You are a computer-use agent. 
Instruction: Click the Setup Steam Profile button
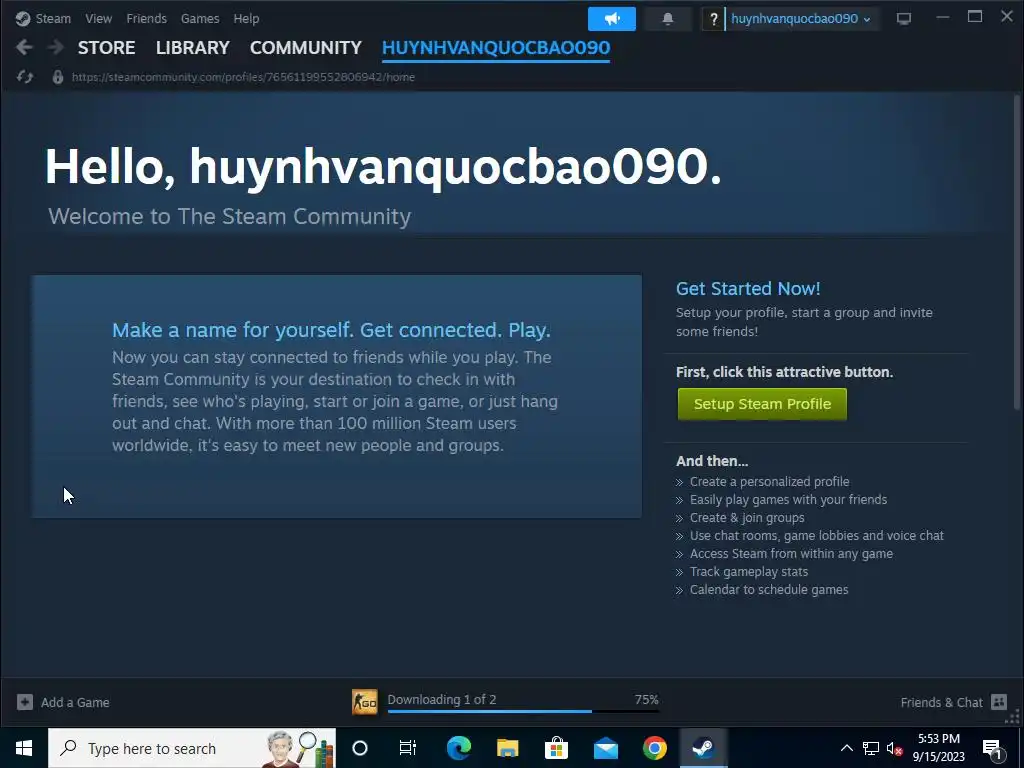pyautogui.click(x=762, y=404)
